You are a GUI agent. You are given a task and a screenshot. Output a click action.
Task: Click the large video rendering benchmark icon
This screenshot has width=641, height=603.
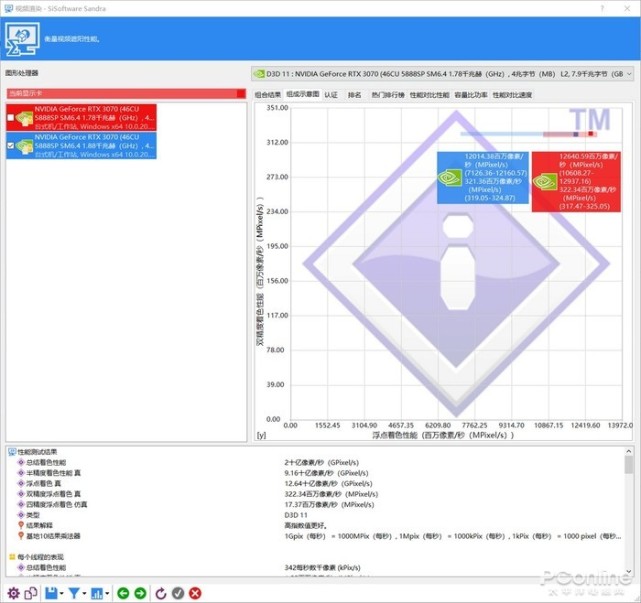tap(22, 39)
